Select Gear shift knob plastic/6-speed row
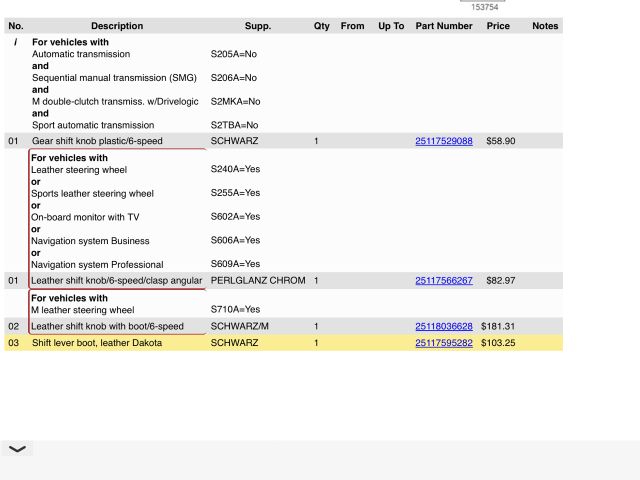The width and height of the screenshot is (640, 480). [x=97, y=142]
